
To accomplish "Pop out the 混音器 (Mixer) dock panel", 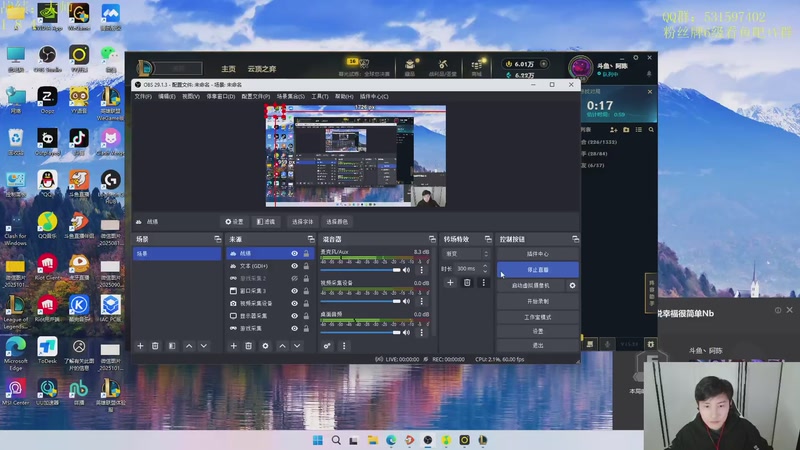I will tap(432, 239).
